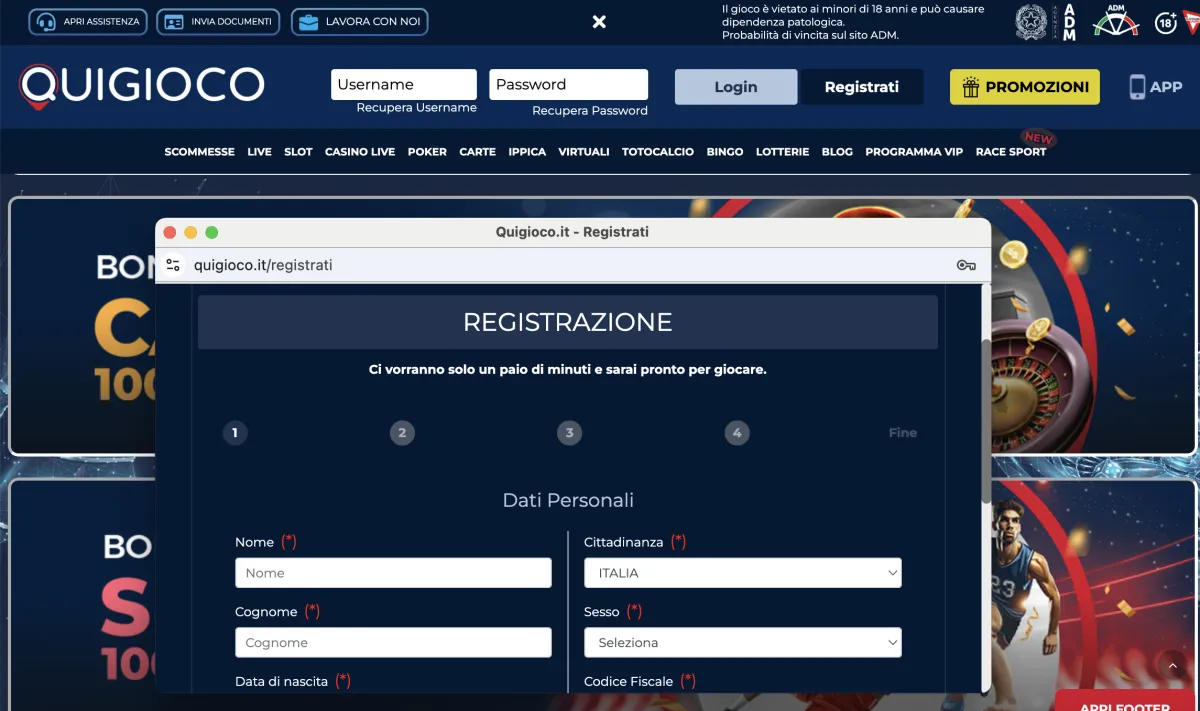Open the Scommesse menu item

tap(200, 152)
